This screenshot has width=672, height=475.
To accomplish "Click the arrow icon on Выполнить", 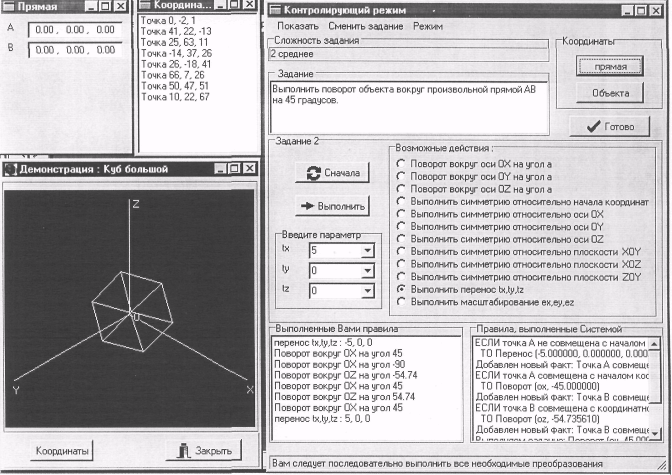I will click(305, 207).
